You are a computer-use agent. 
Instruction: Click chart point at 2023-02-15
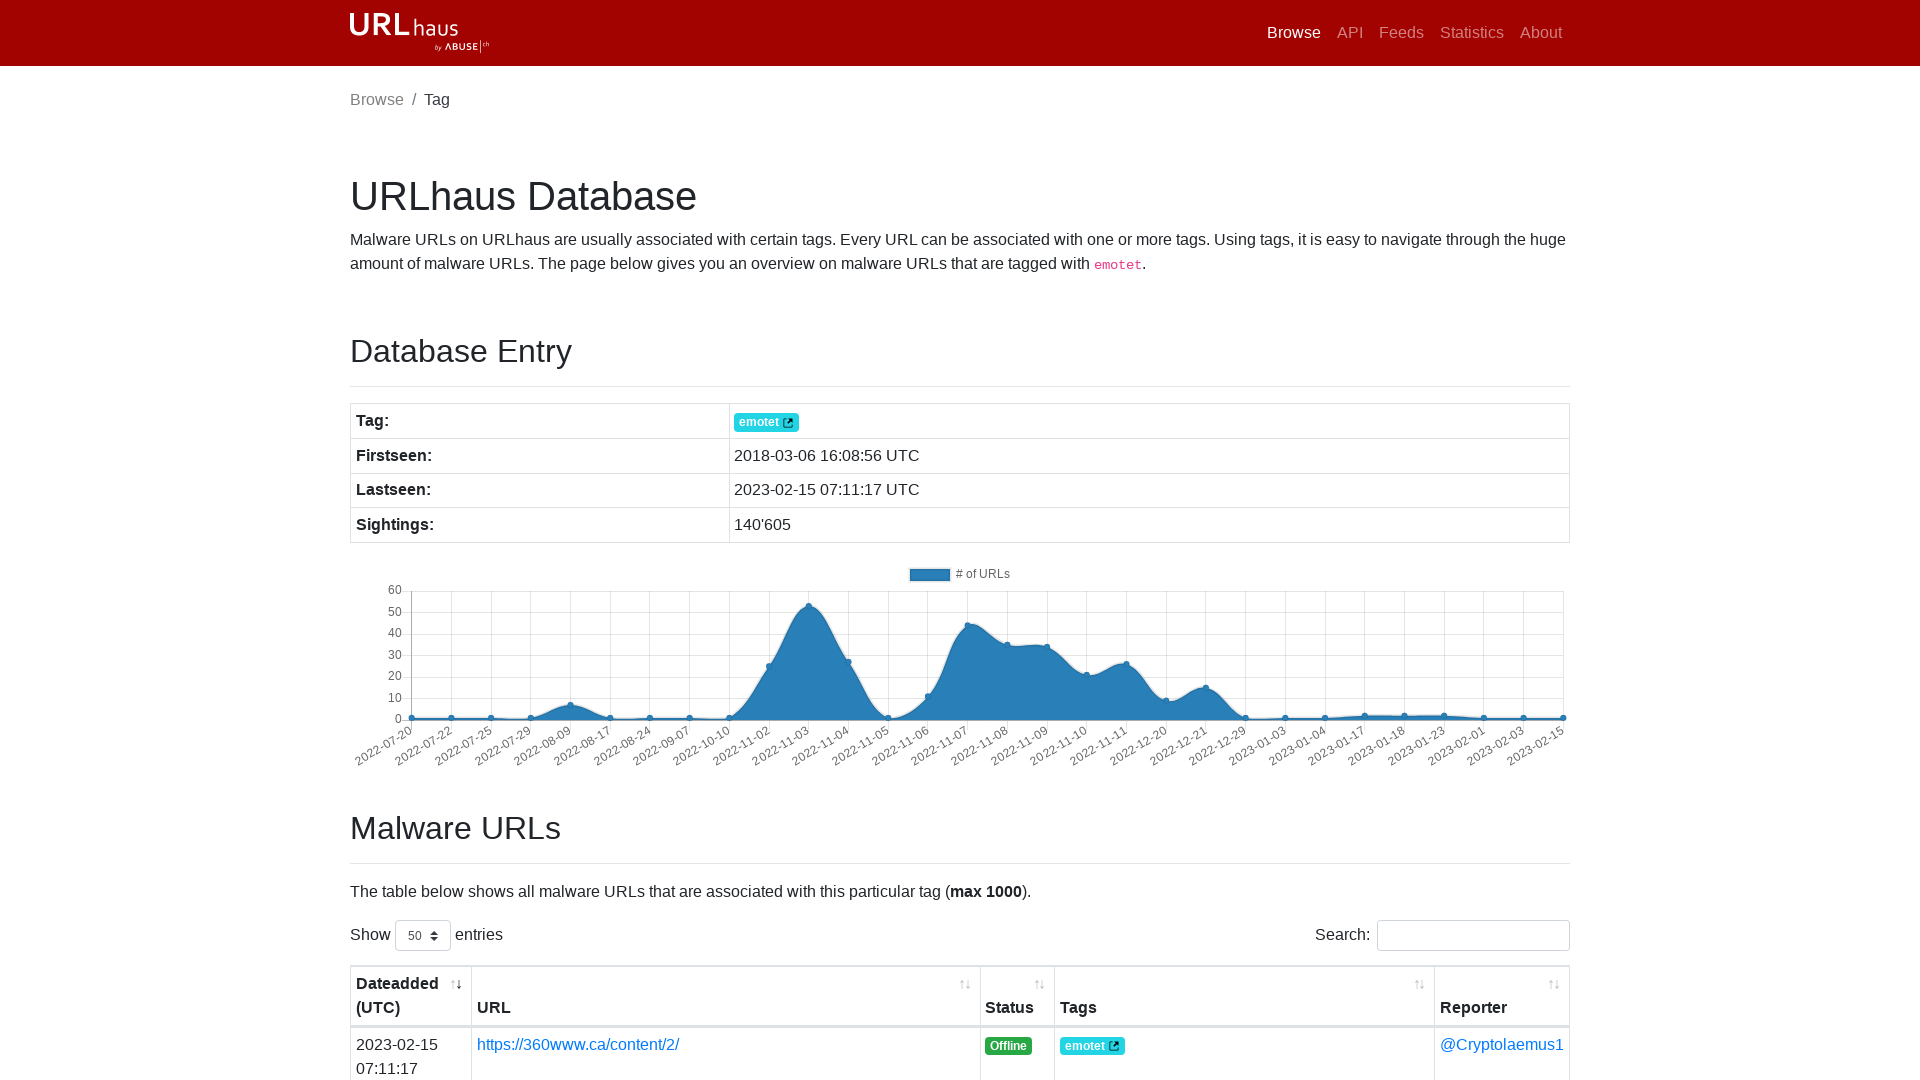tap(1563, 718)
